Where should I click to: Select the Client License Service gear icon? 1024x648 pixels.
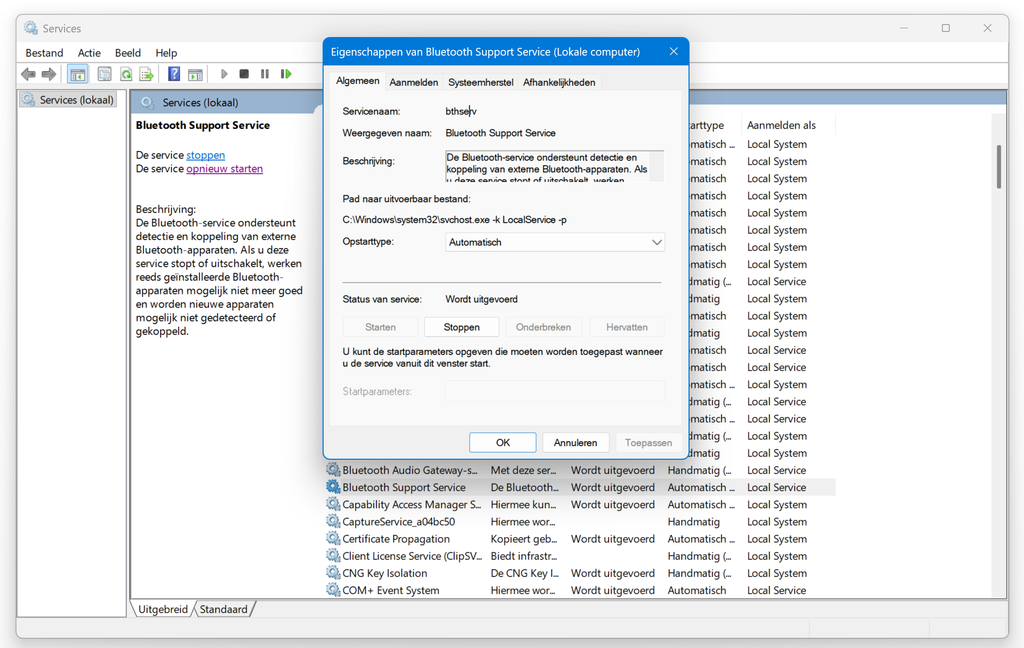pos(333,555)
